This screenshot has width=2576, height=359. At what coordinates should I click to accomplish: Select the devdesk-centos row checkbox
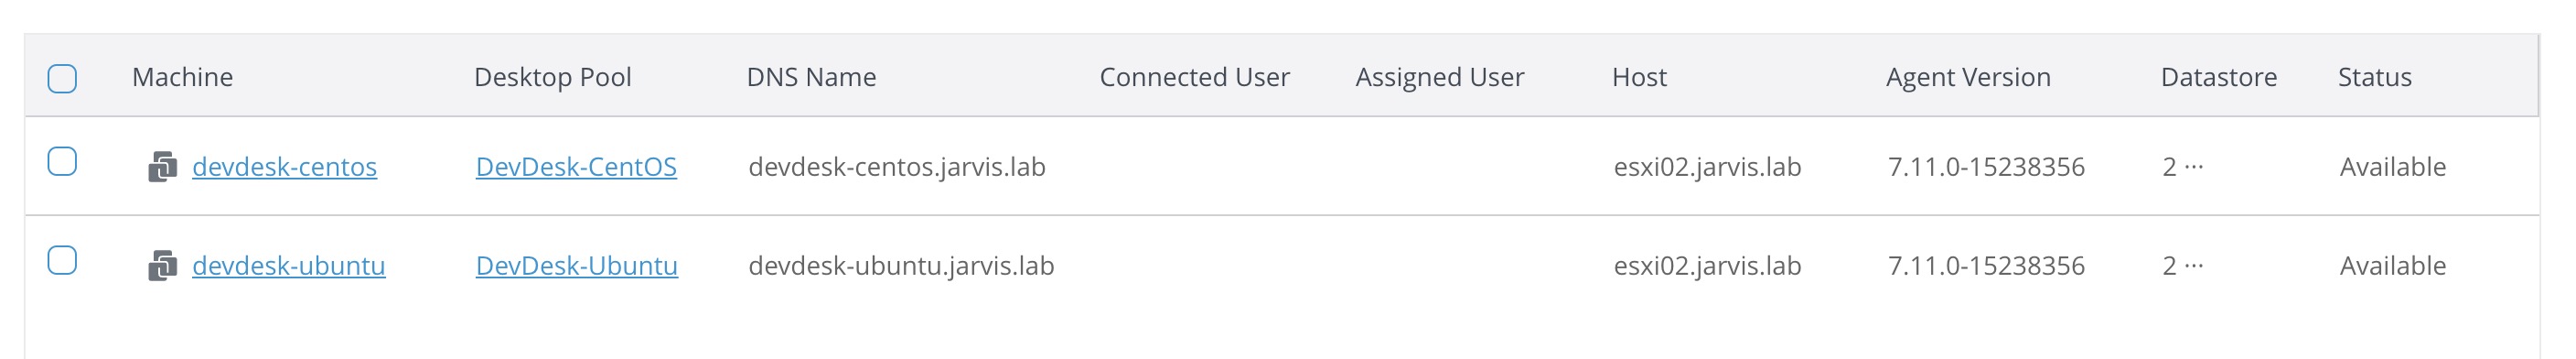click(x=62, y=161)
